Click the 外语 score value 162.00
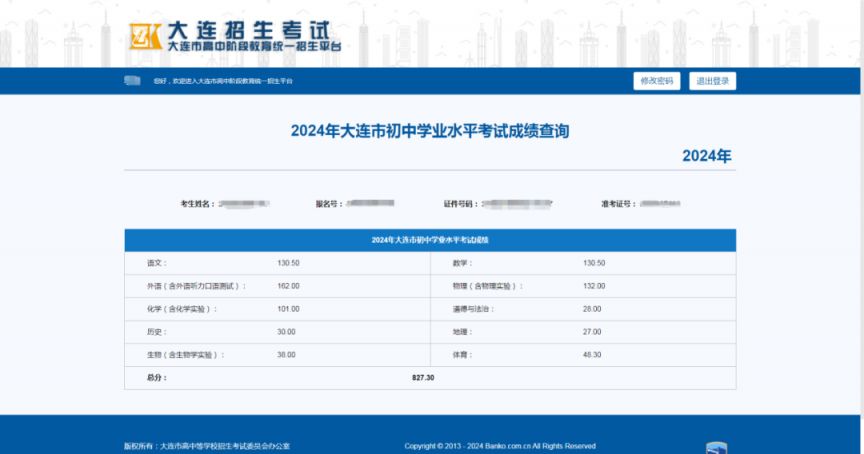The width and height of the screenshot is (864, 454). click(x=289, y=286)
